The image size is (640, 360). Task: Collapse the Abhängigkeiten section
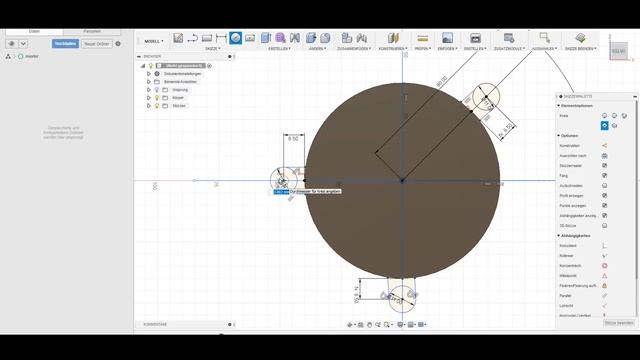point(559,236)
